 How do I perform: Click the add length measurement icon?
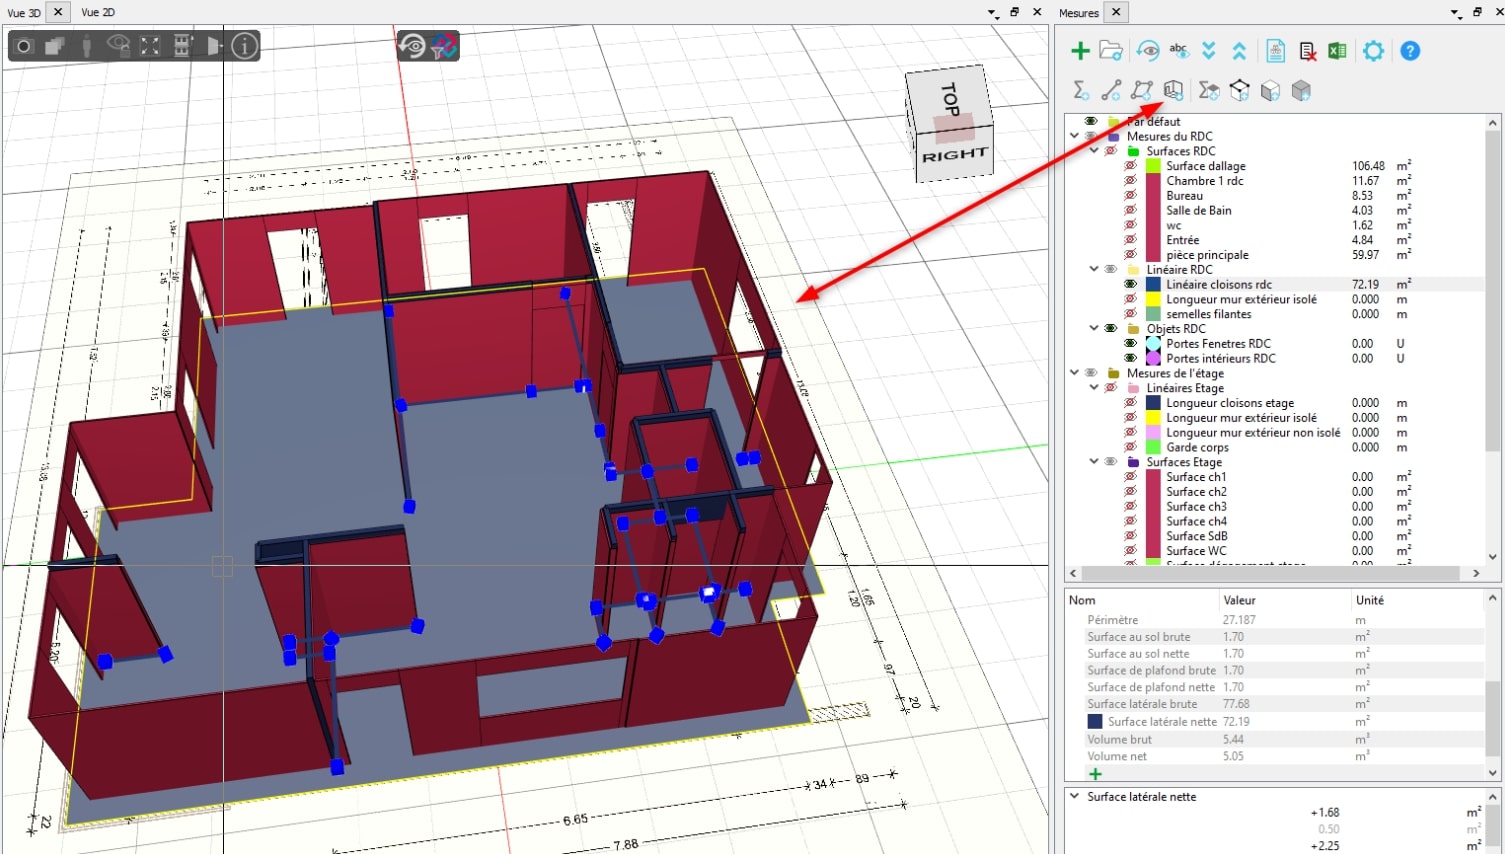pyautogui.click(x=1111, y=91)
